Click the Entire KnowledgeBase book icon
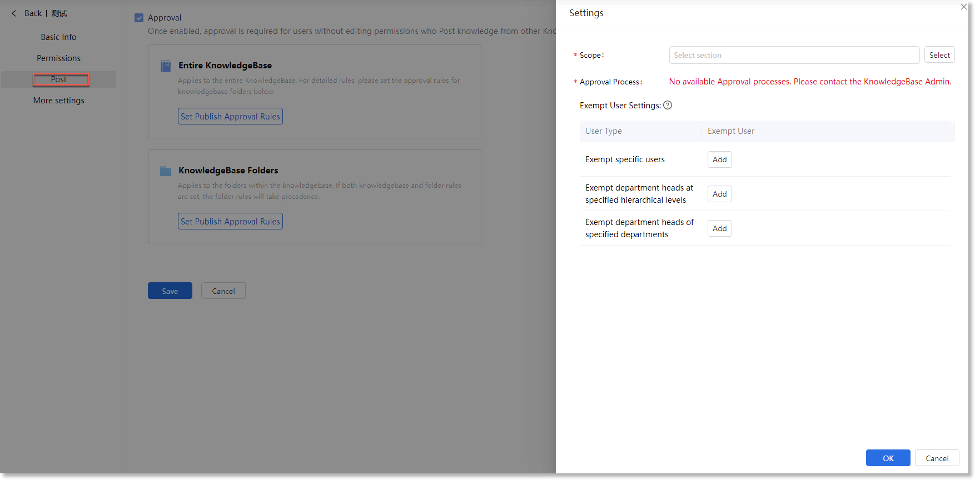Viewport: 976px width, 480px height. coord(165,65)
